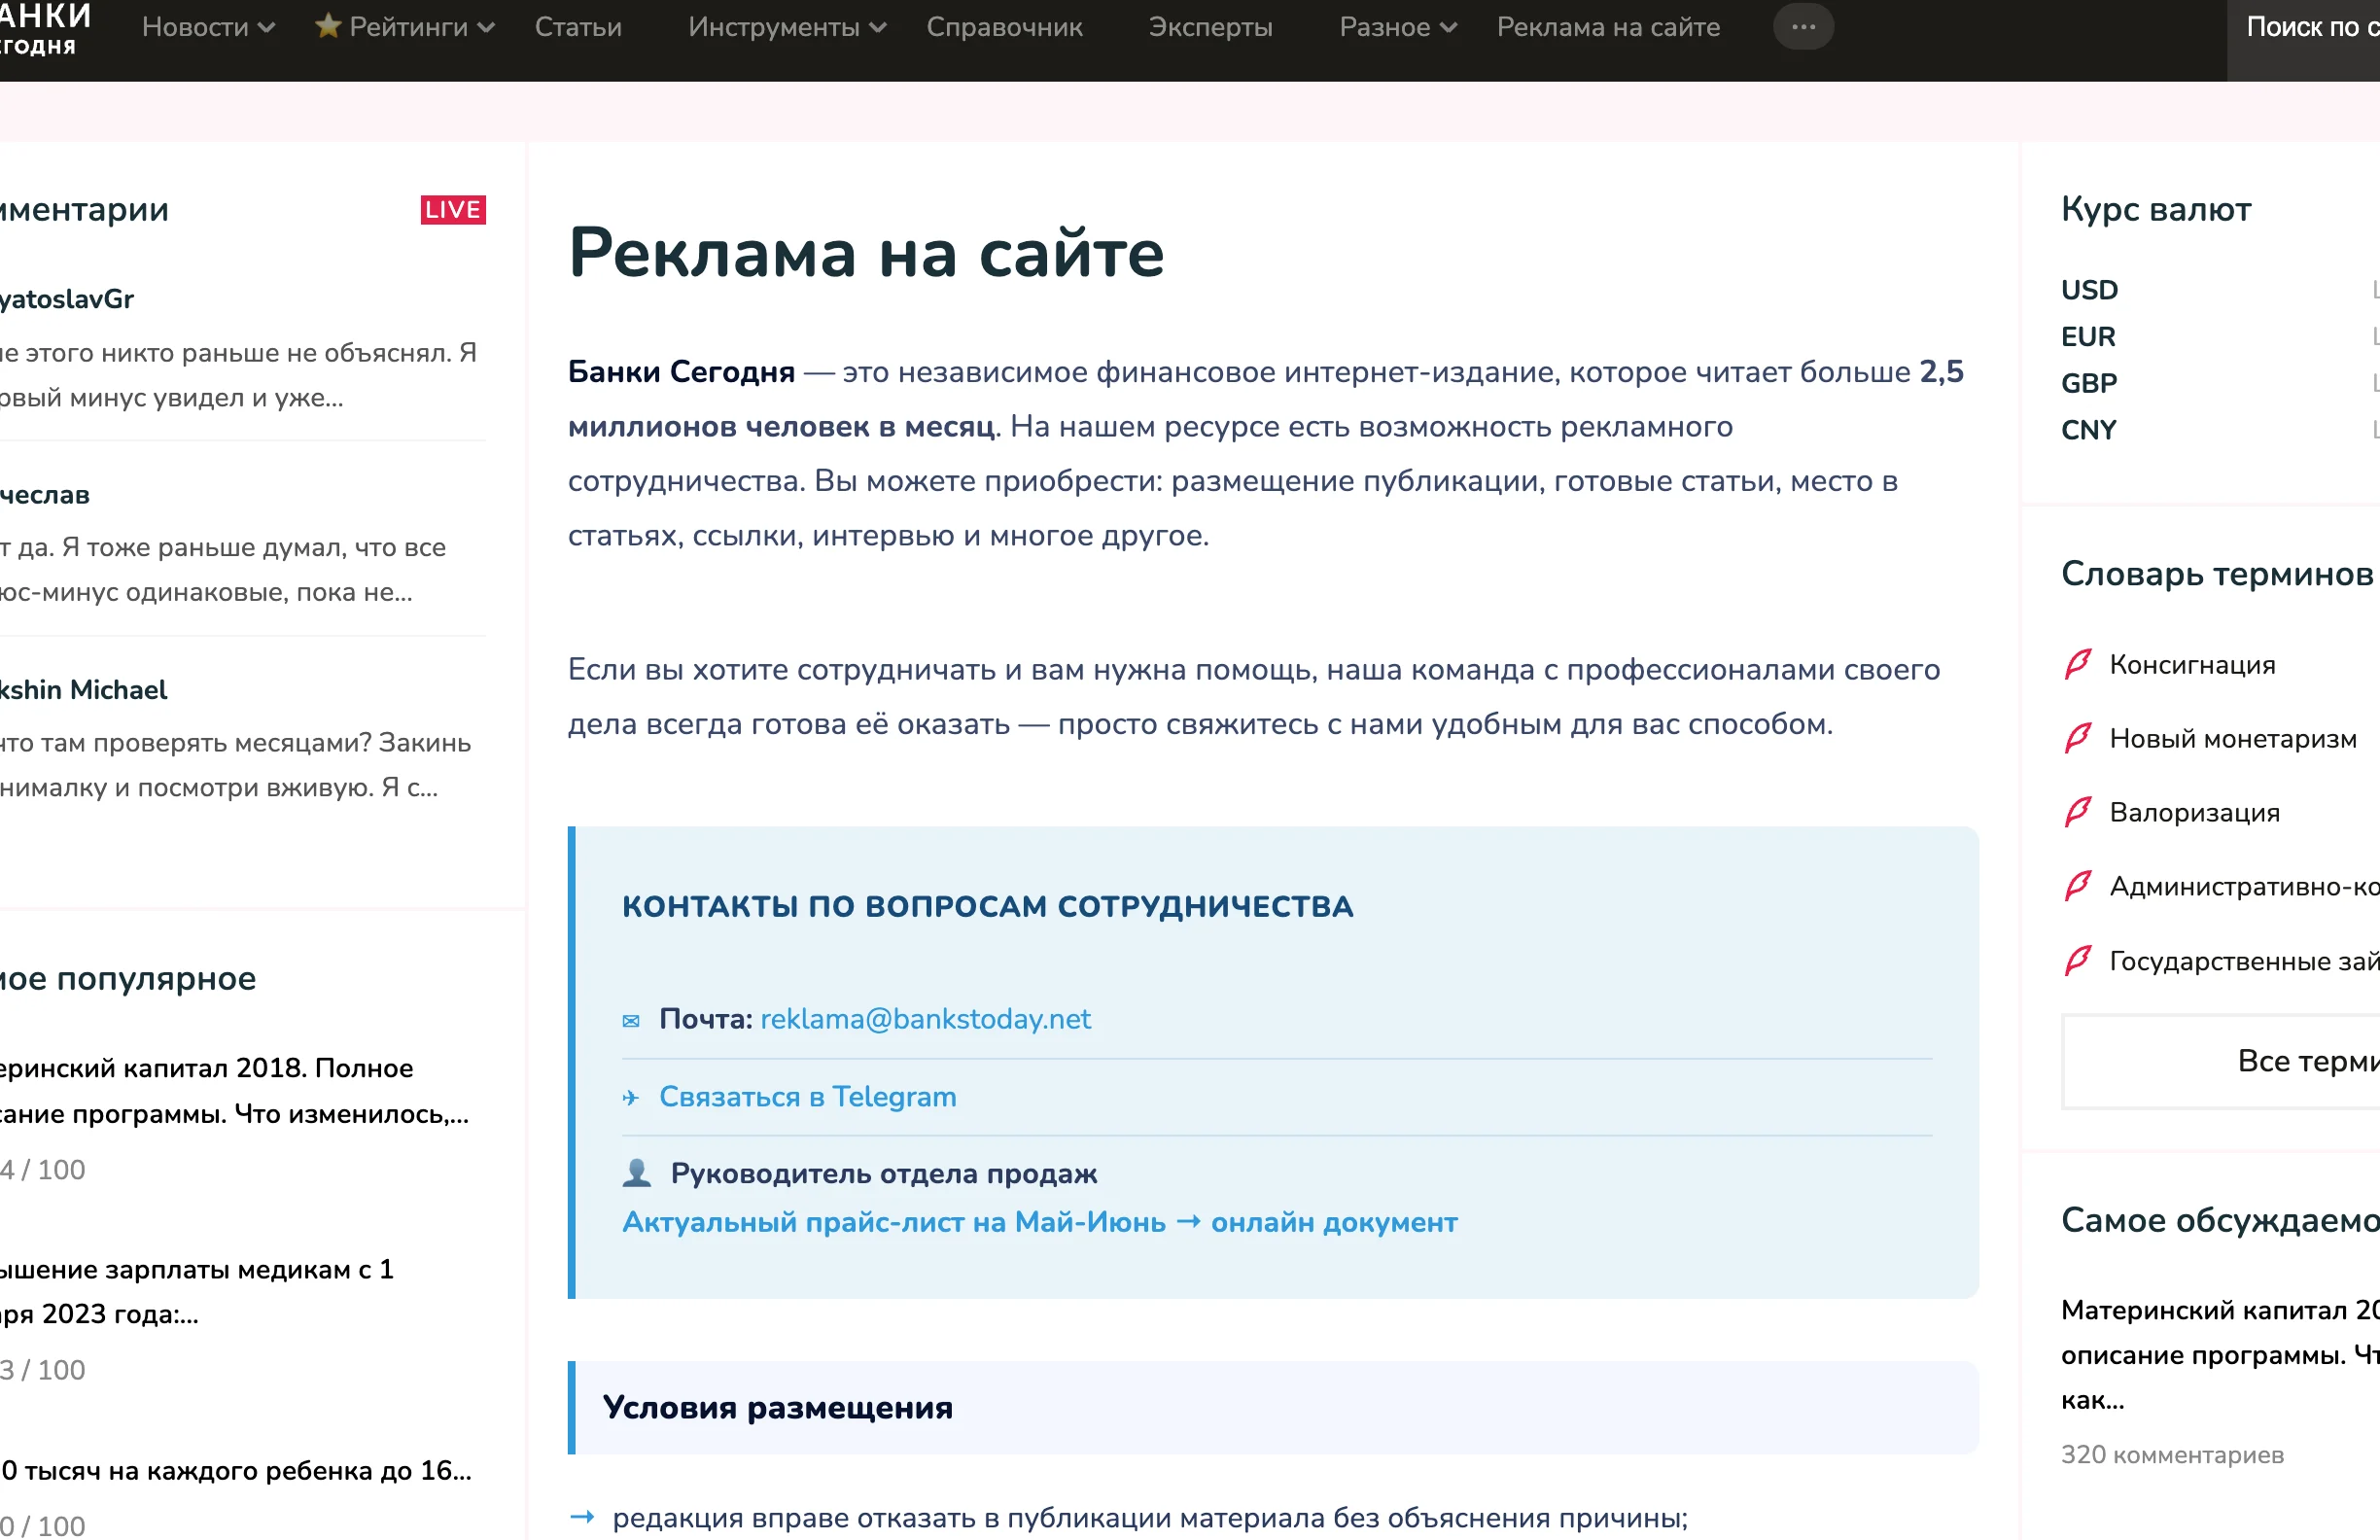This screenshot has height=1540, width=2380.
Task: Open the most discussed article with 320 комментариев
Action: 2220,1355
